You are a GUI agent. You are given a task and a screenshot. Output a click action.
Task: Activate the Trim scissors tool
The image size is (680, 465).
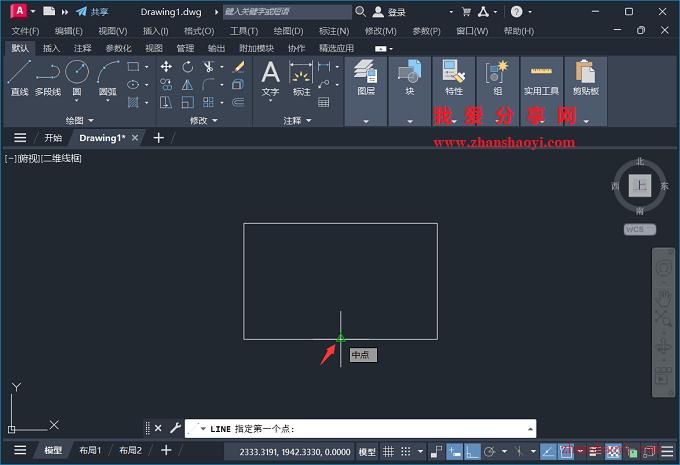[209, 66]
